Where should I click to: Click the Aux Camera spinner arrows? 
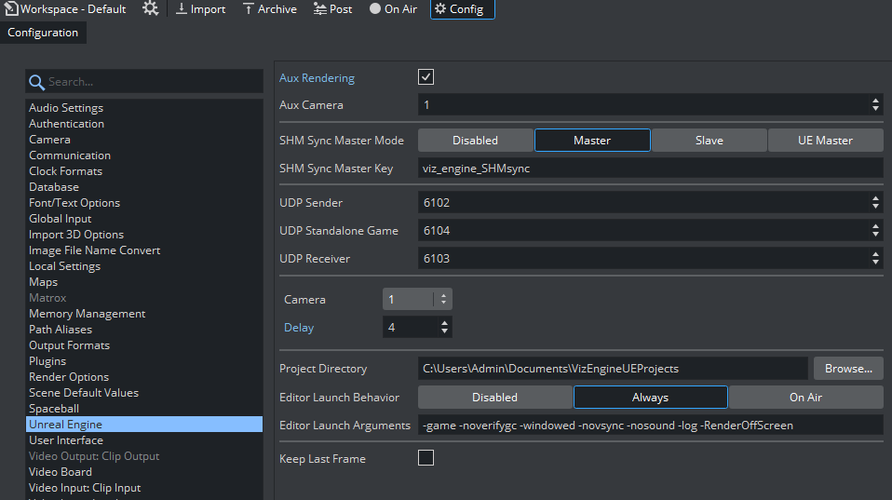(x=876, y=105)
